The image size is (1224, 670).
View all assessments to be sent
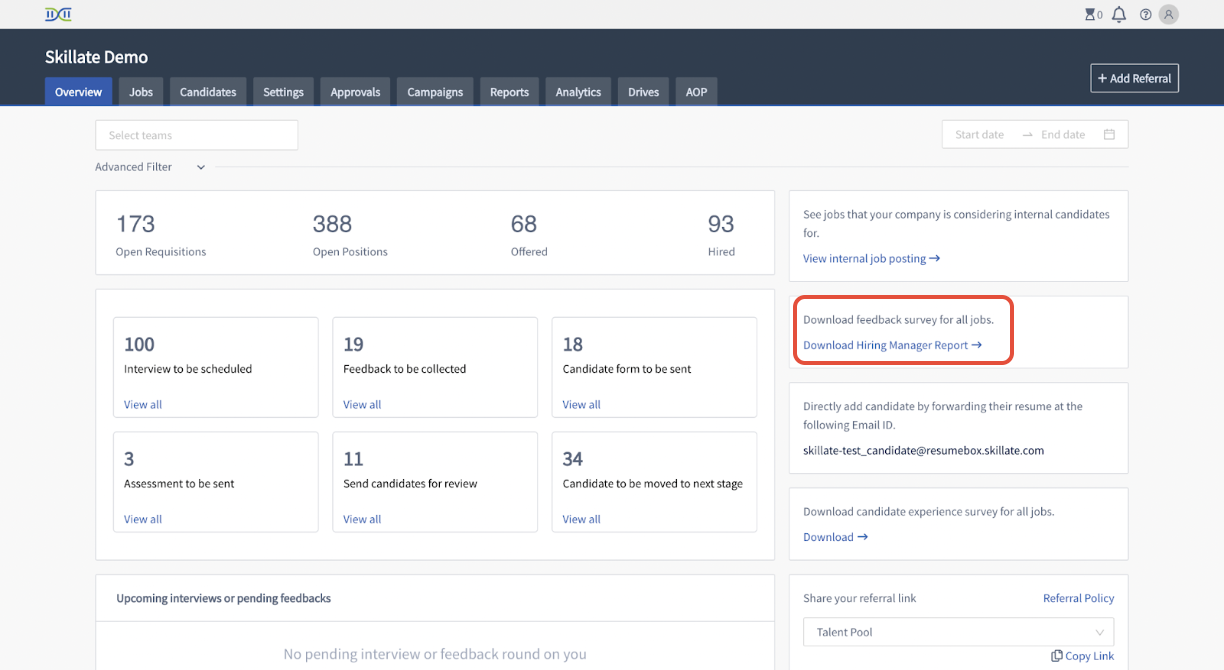coord(143,519)
